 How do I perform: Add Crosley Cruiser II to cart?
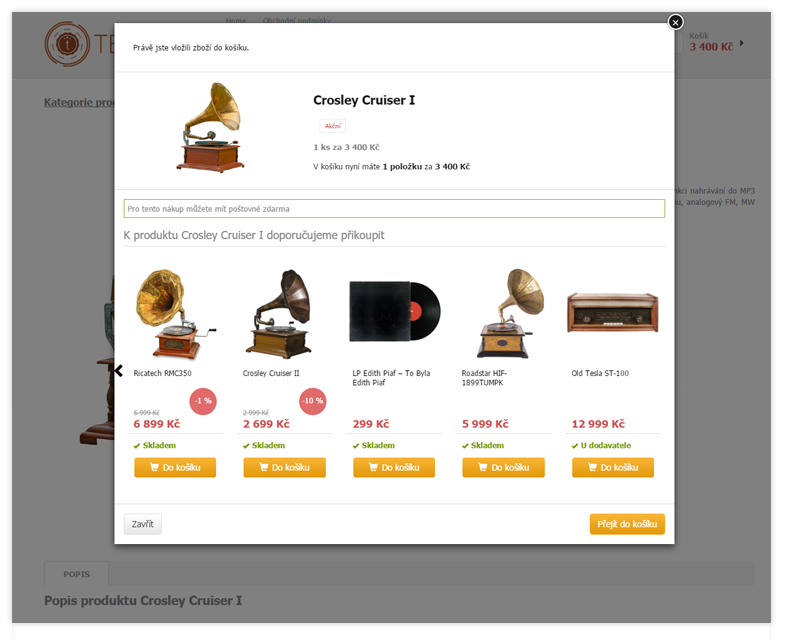pyautogui.click(x=284, y=468)
